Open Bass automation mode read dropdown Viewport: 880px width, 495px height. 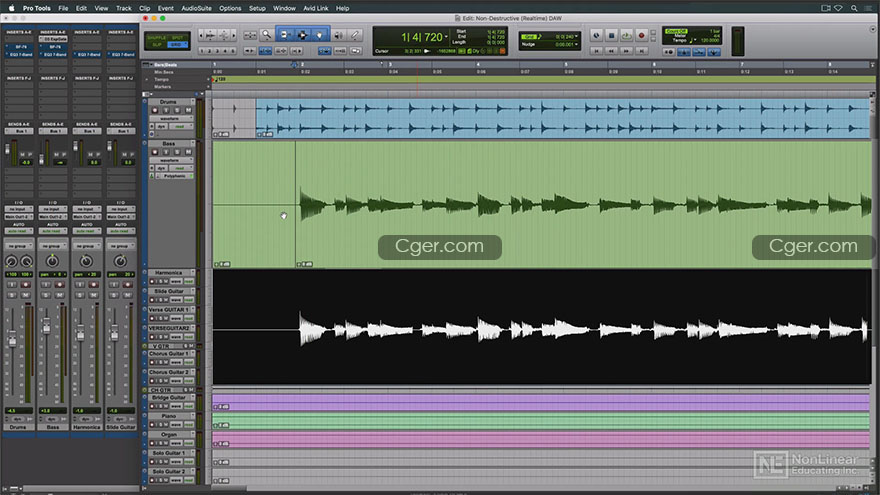pos(181,168)
